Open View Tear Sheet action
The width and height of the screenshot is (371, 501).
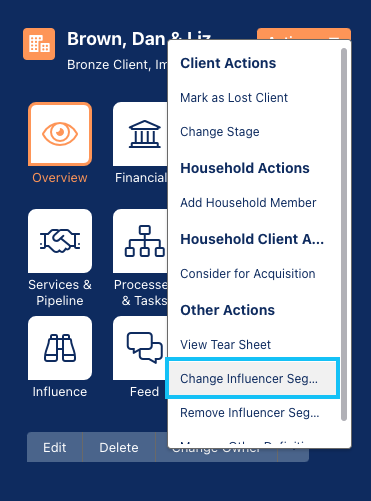pos(225,344)
